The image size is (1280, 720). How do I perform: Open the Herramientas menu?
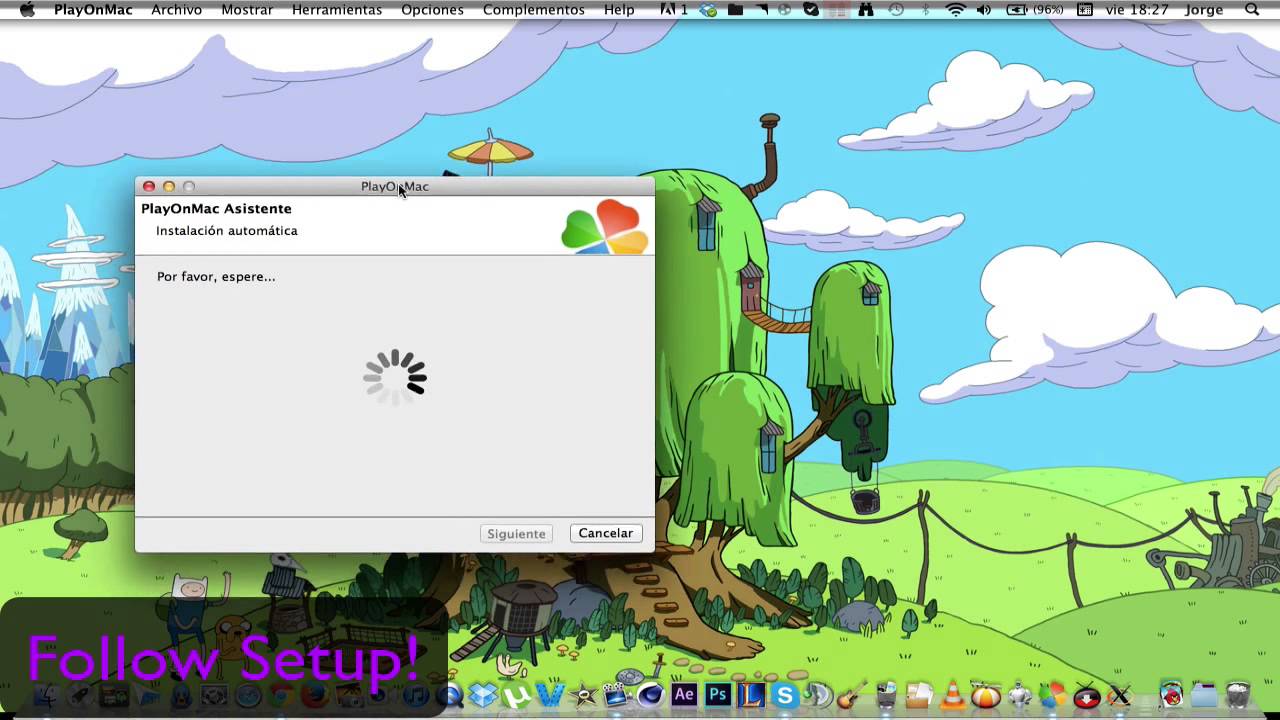[x=337, y=9]
